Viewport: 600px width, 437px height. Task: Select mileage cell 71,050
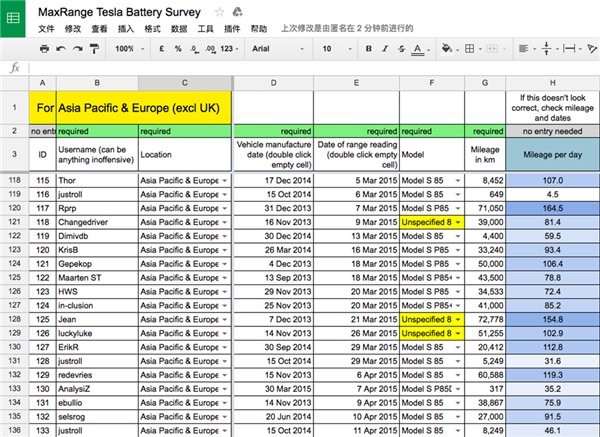coord(485,208)
